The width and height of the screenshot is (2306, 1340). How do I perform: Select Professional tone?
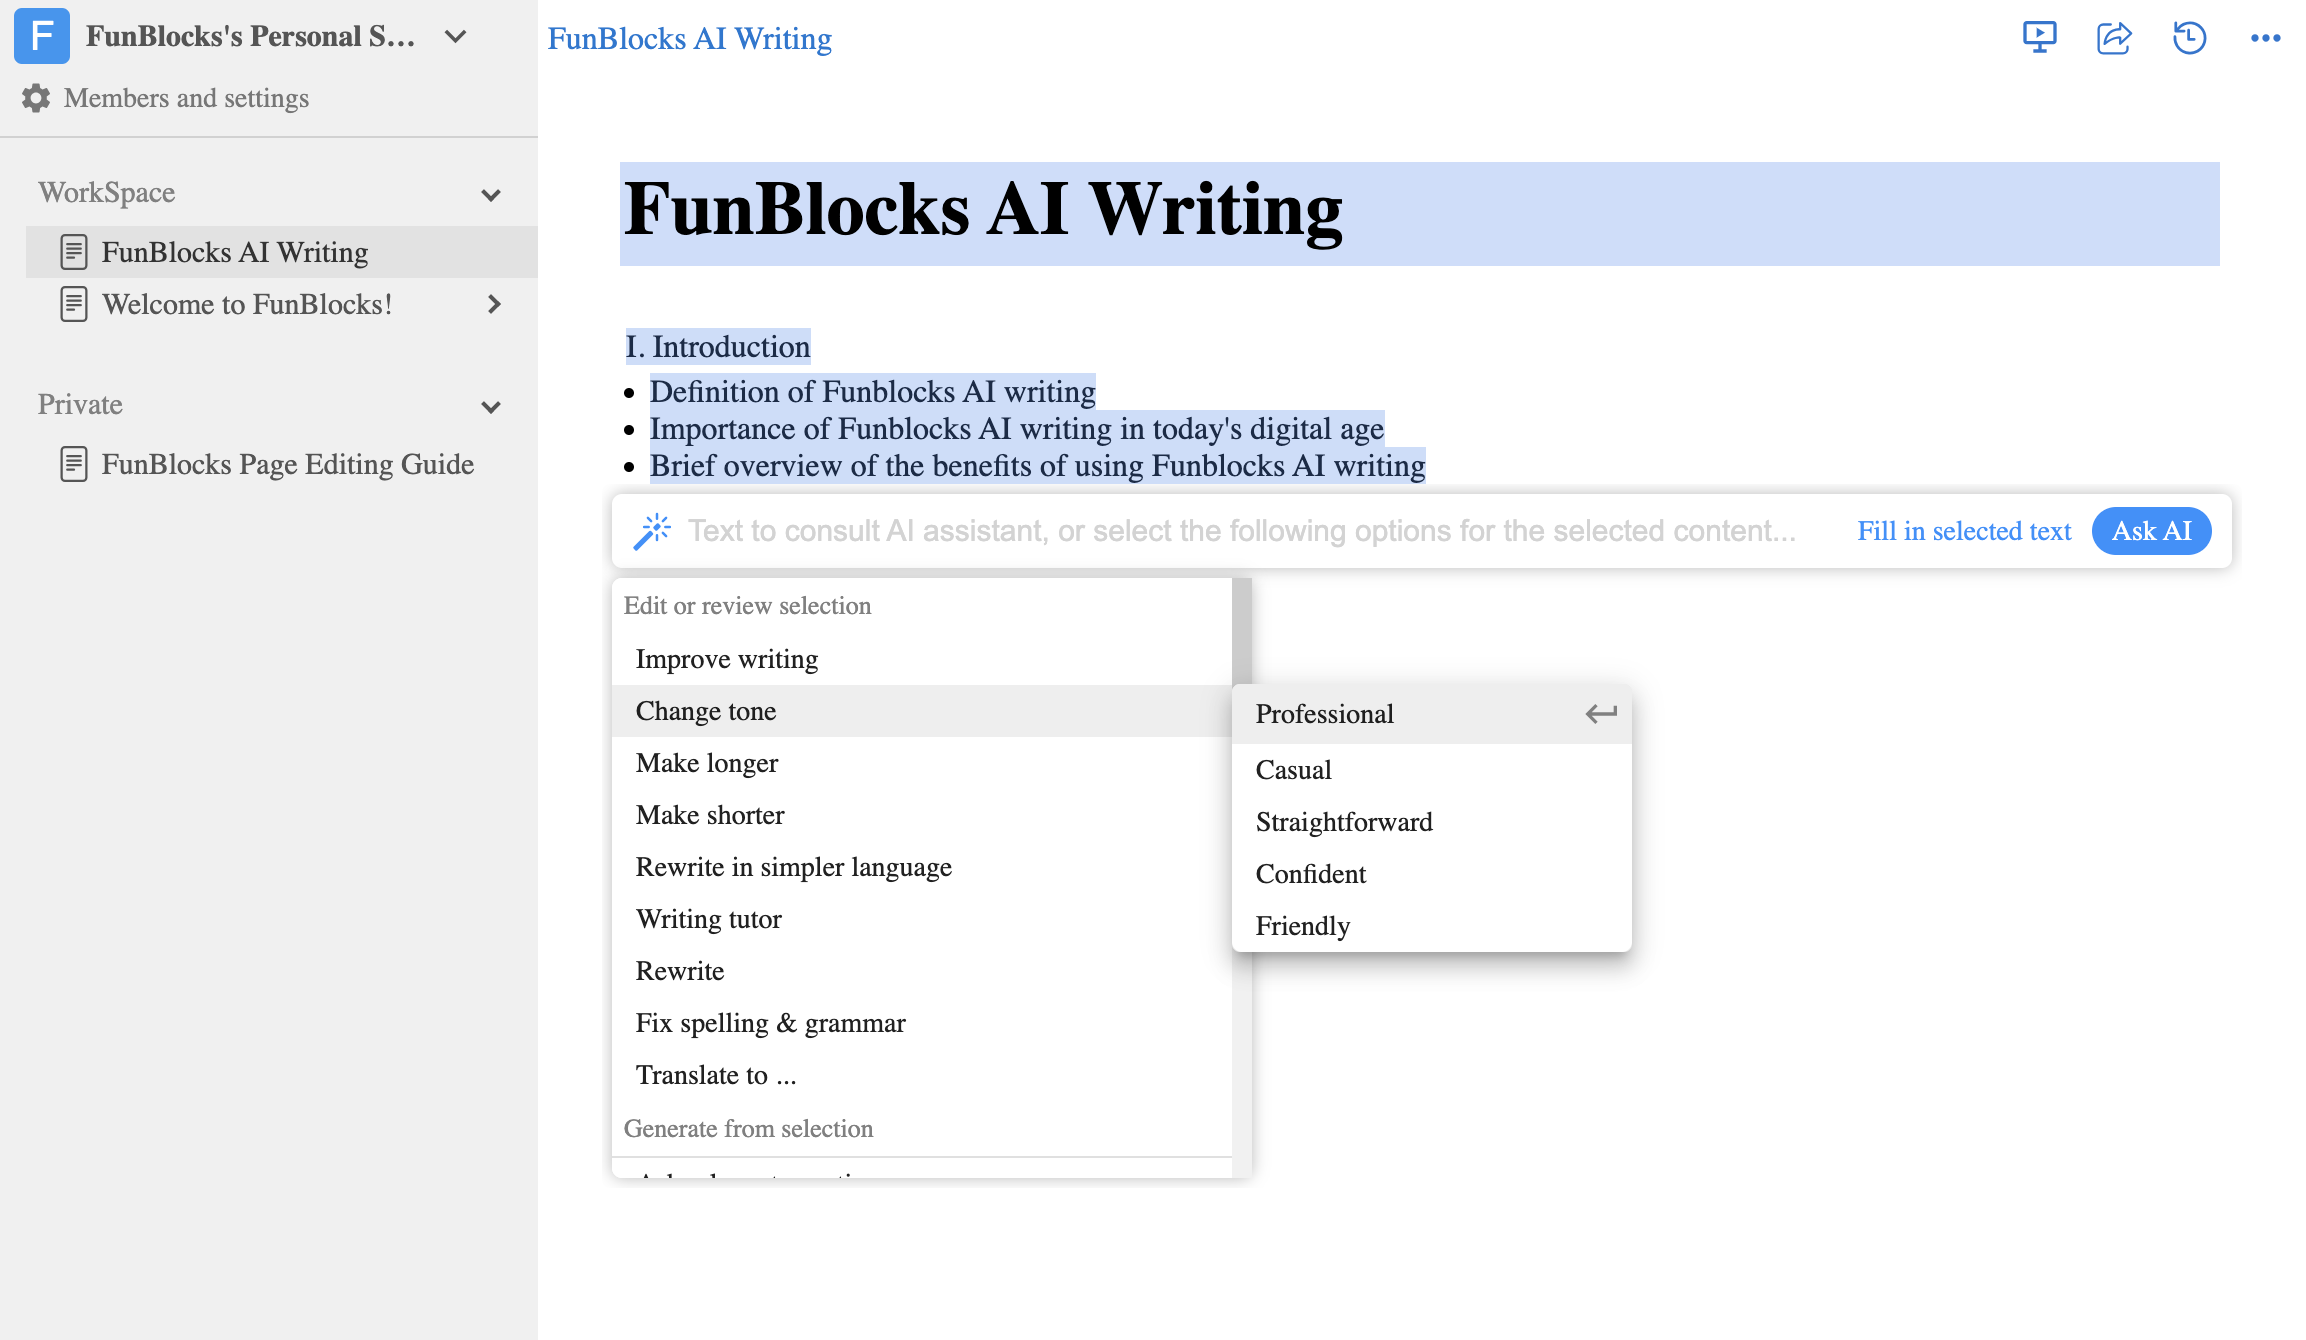(x=1432, y=714)
